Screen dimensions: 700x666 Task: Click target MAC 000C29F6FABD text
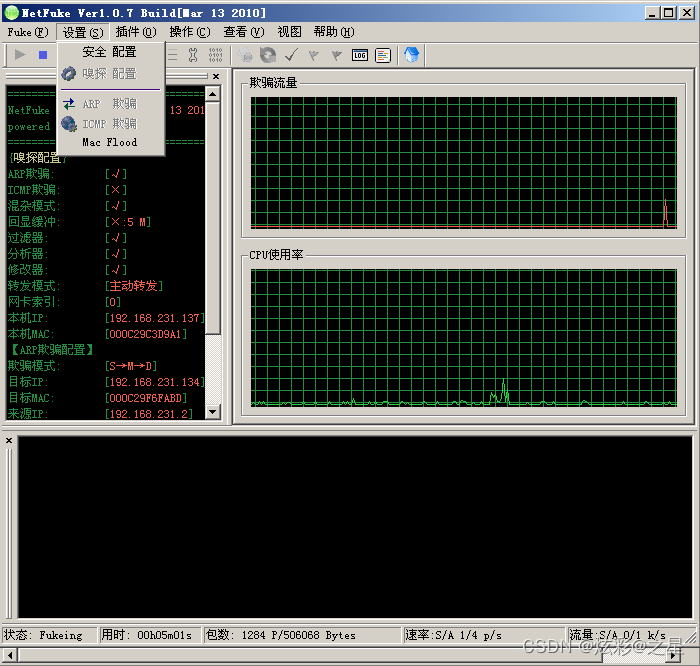point(146,398)
